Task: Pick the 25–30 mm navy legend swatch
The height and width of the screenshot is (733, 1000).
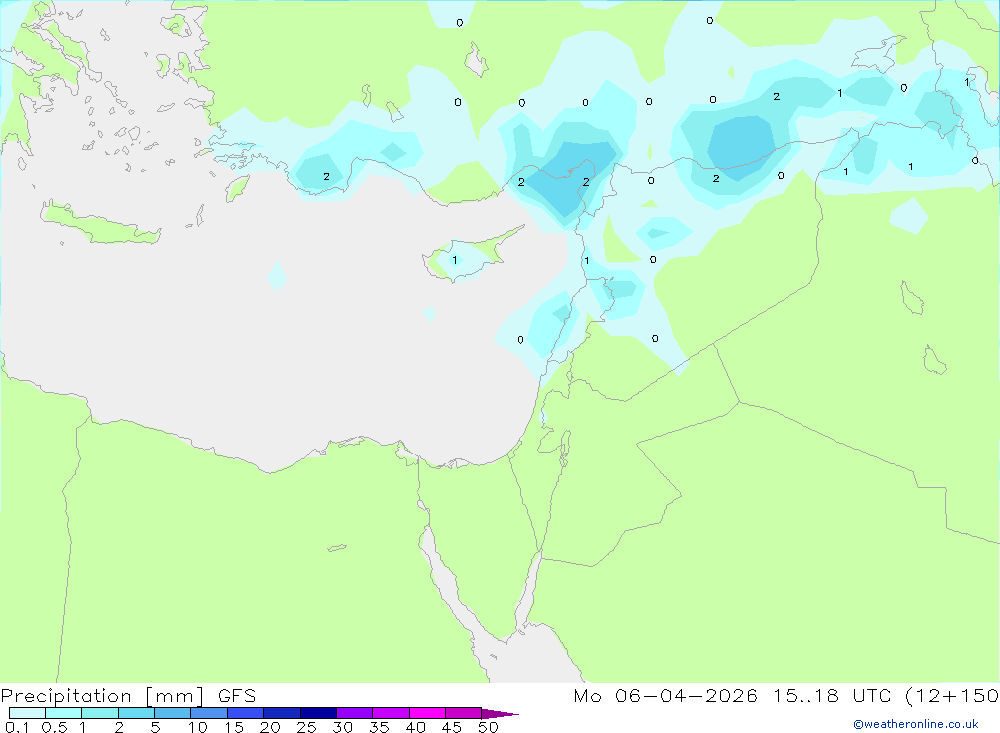Action: pos(318,713)
